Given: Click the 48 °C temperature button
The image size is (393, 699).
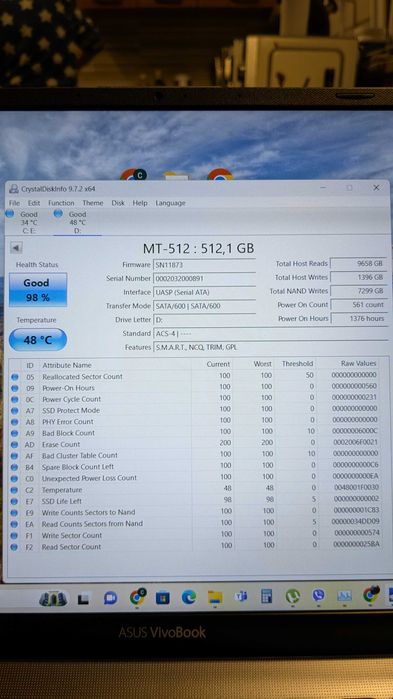Looking at the screenshot, I should tap(38, 340).
